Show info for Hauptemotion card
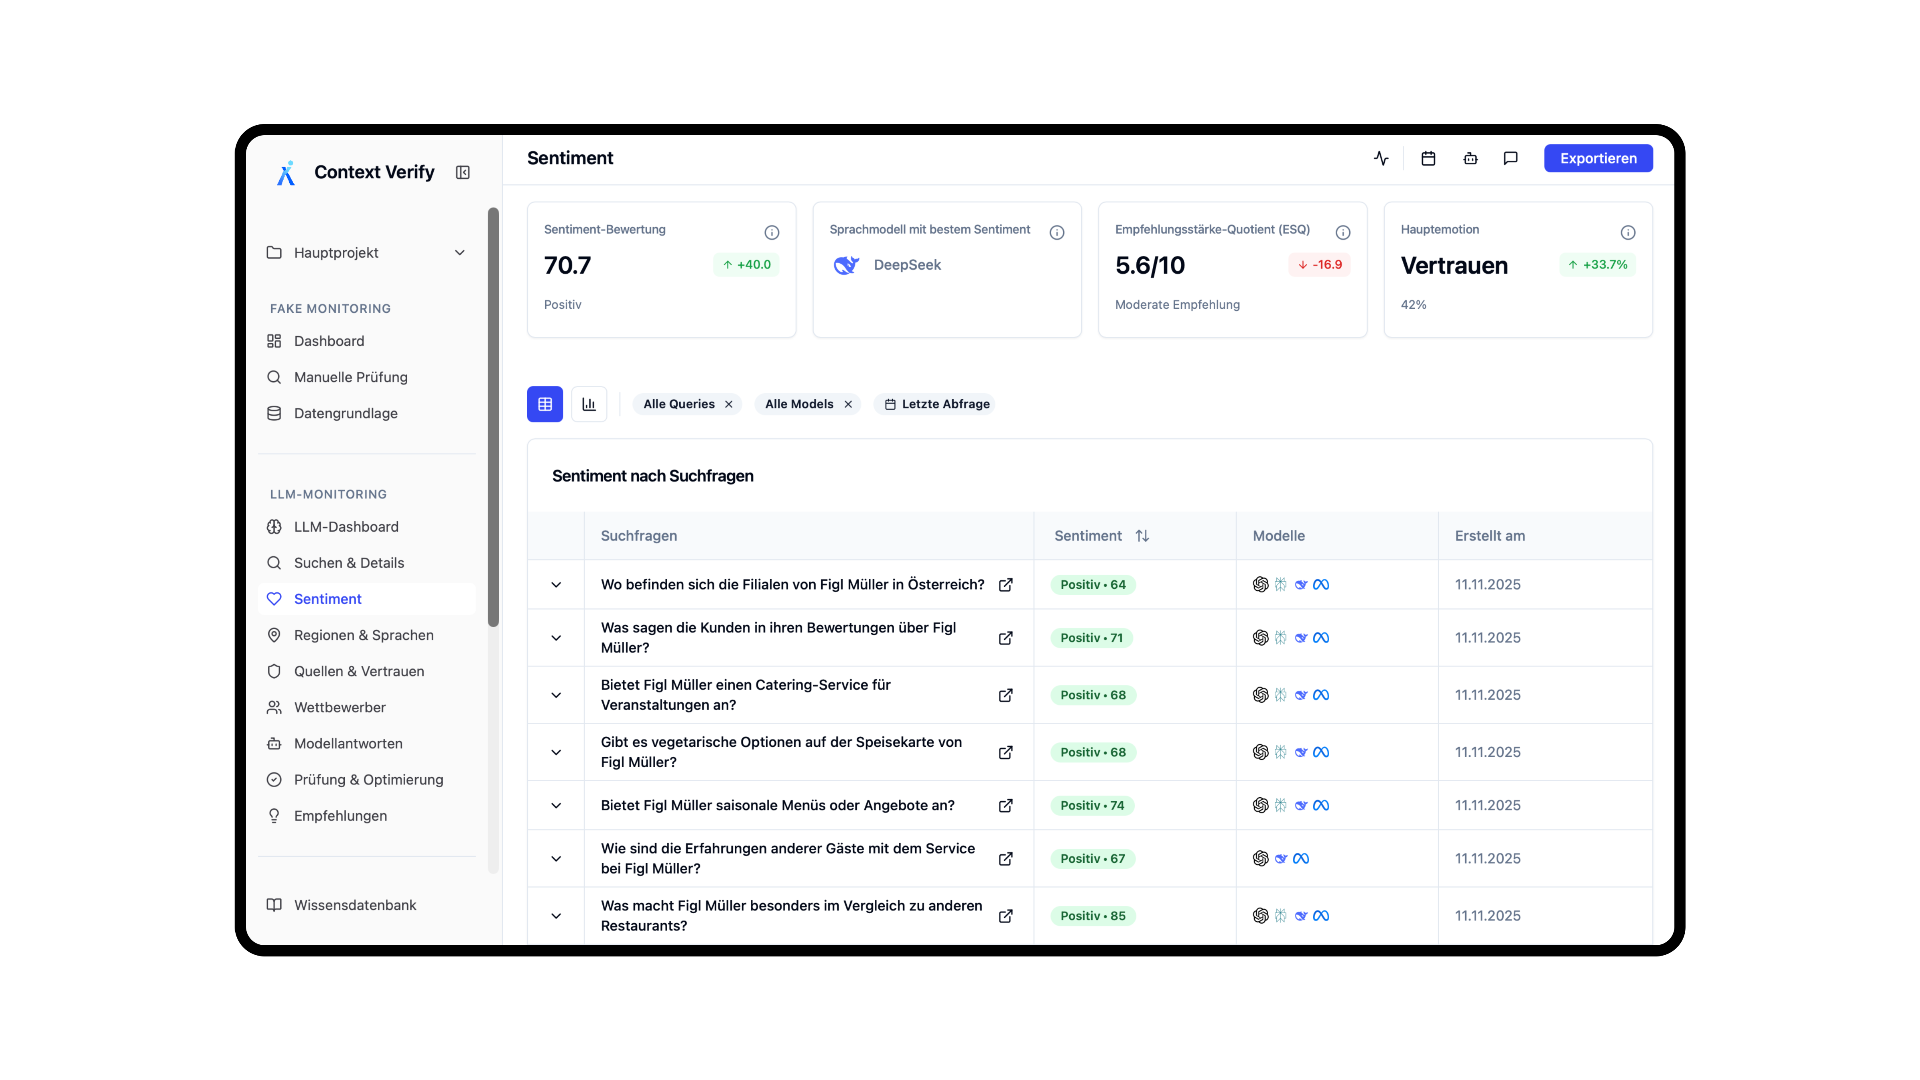 click(x=1628, y=232)
